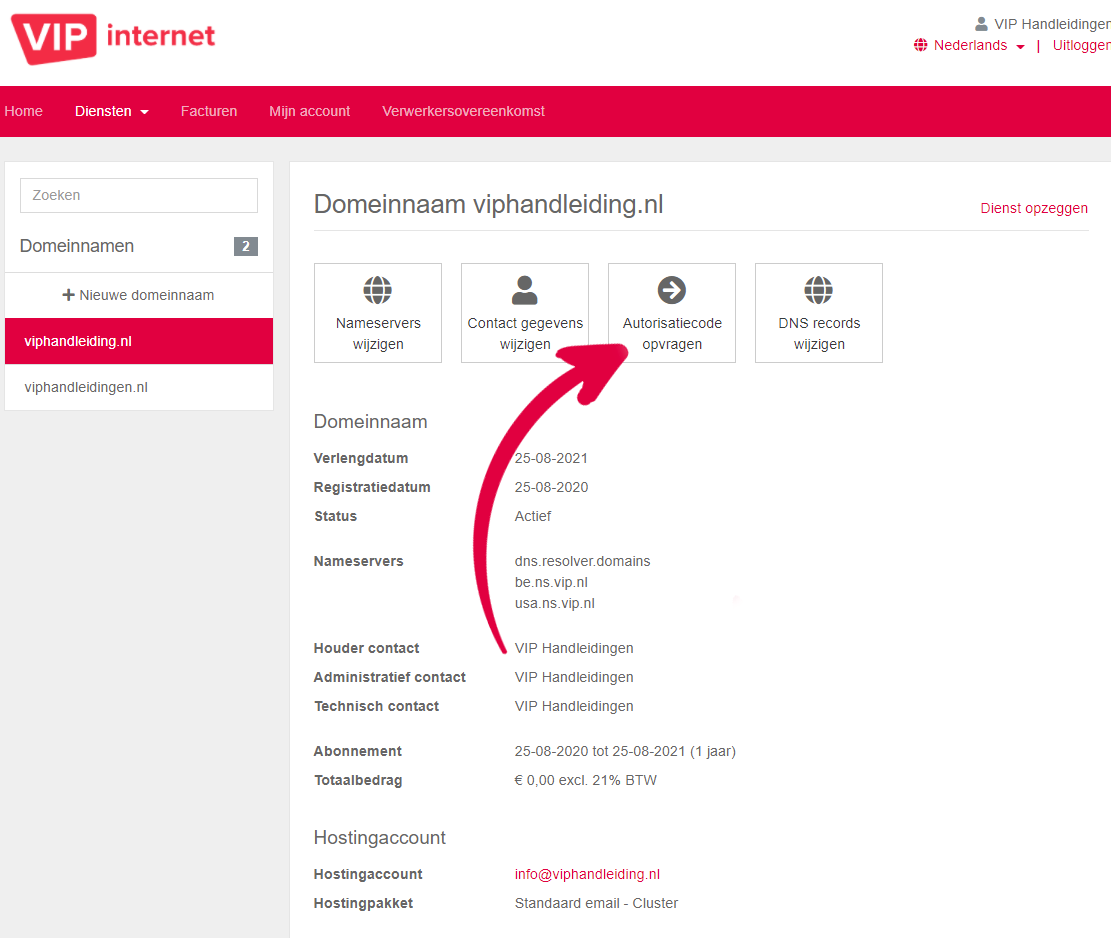Image resolution: width=1111 pixels, height=938 pixels.
Task: Click the globe icon above Nameservers wijzigen
Action: [x=378, y=290]
